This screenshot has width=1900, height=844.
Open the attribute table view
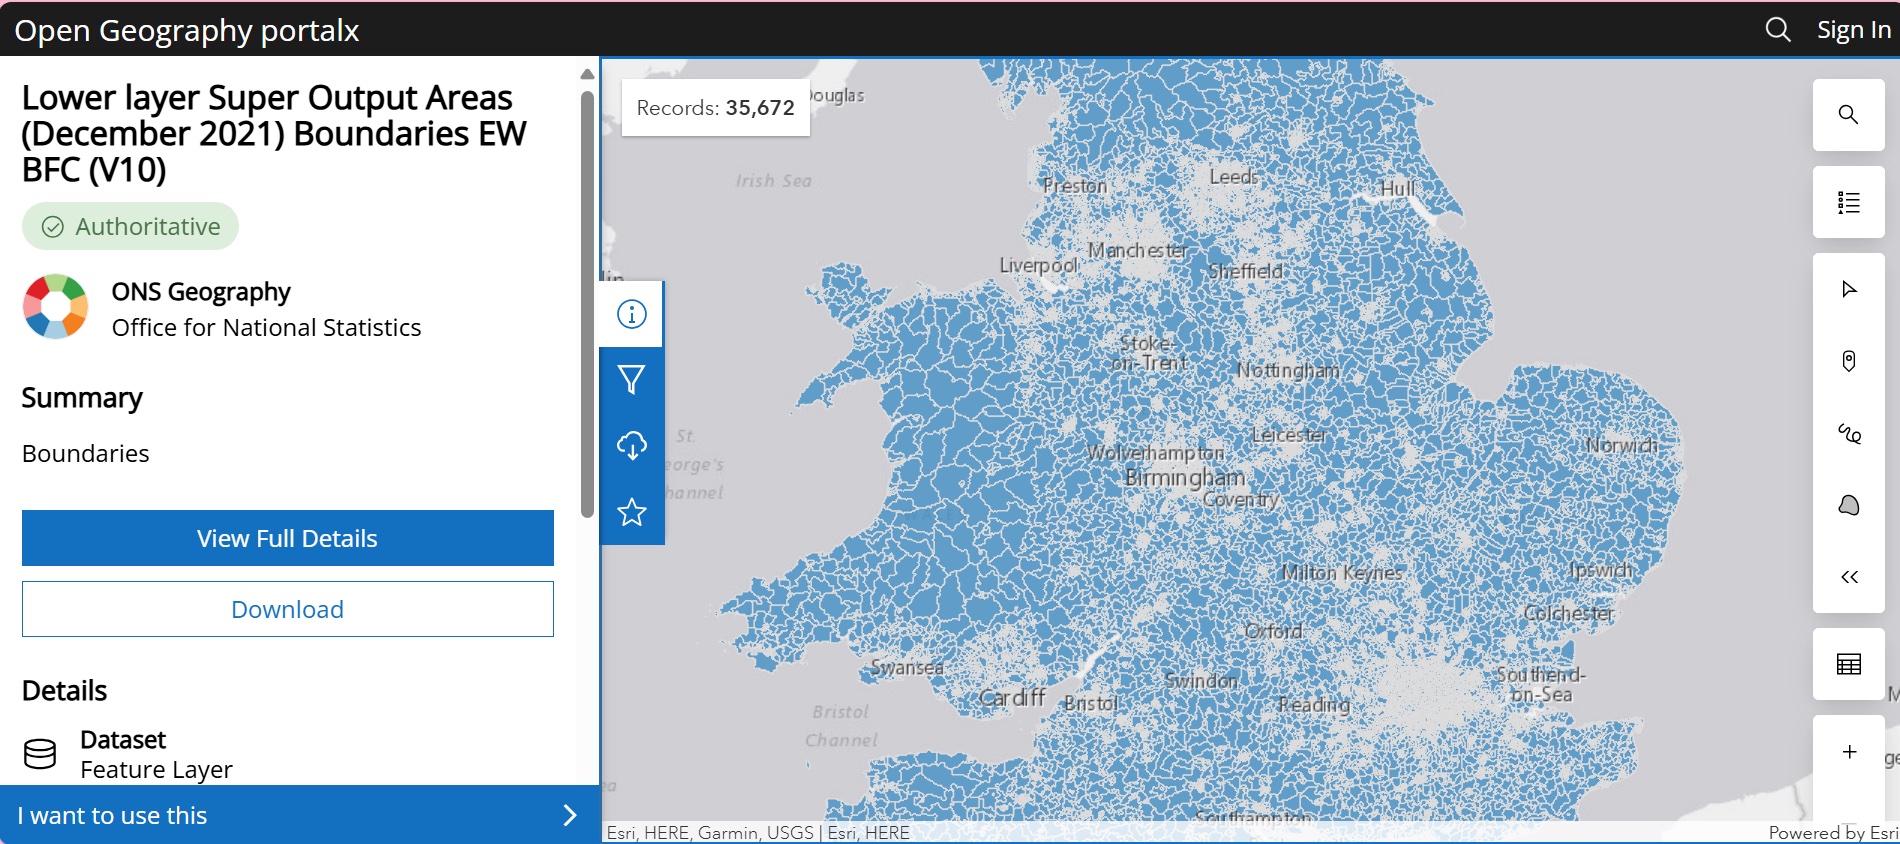(1848, 664)
